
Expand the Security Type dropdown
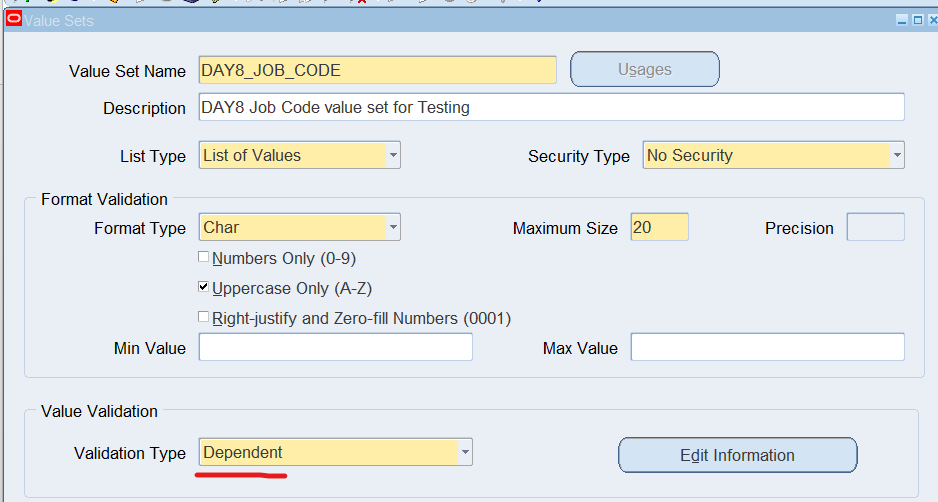pyautogui.click(x=897, y=156)
